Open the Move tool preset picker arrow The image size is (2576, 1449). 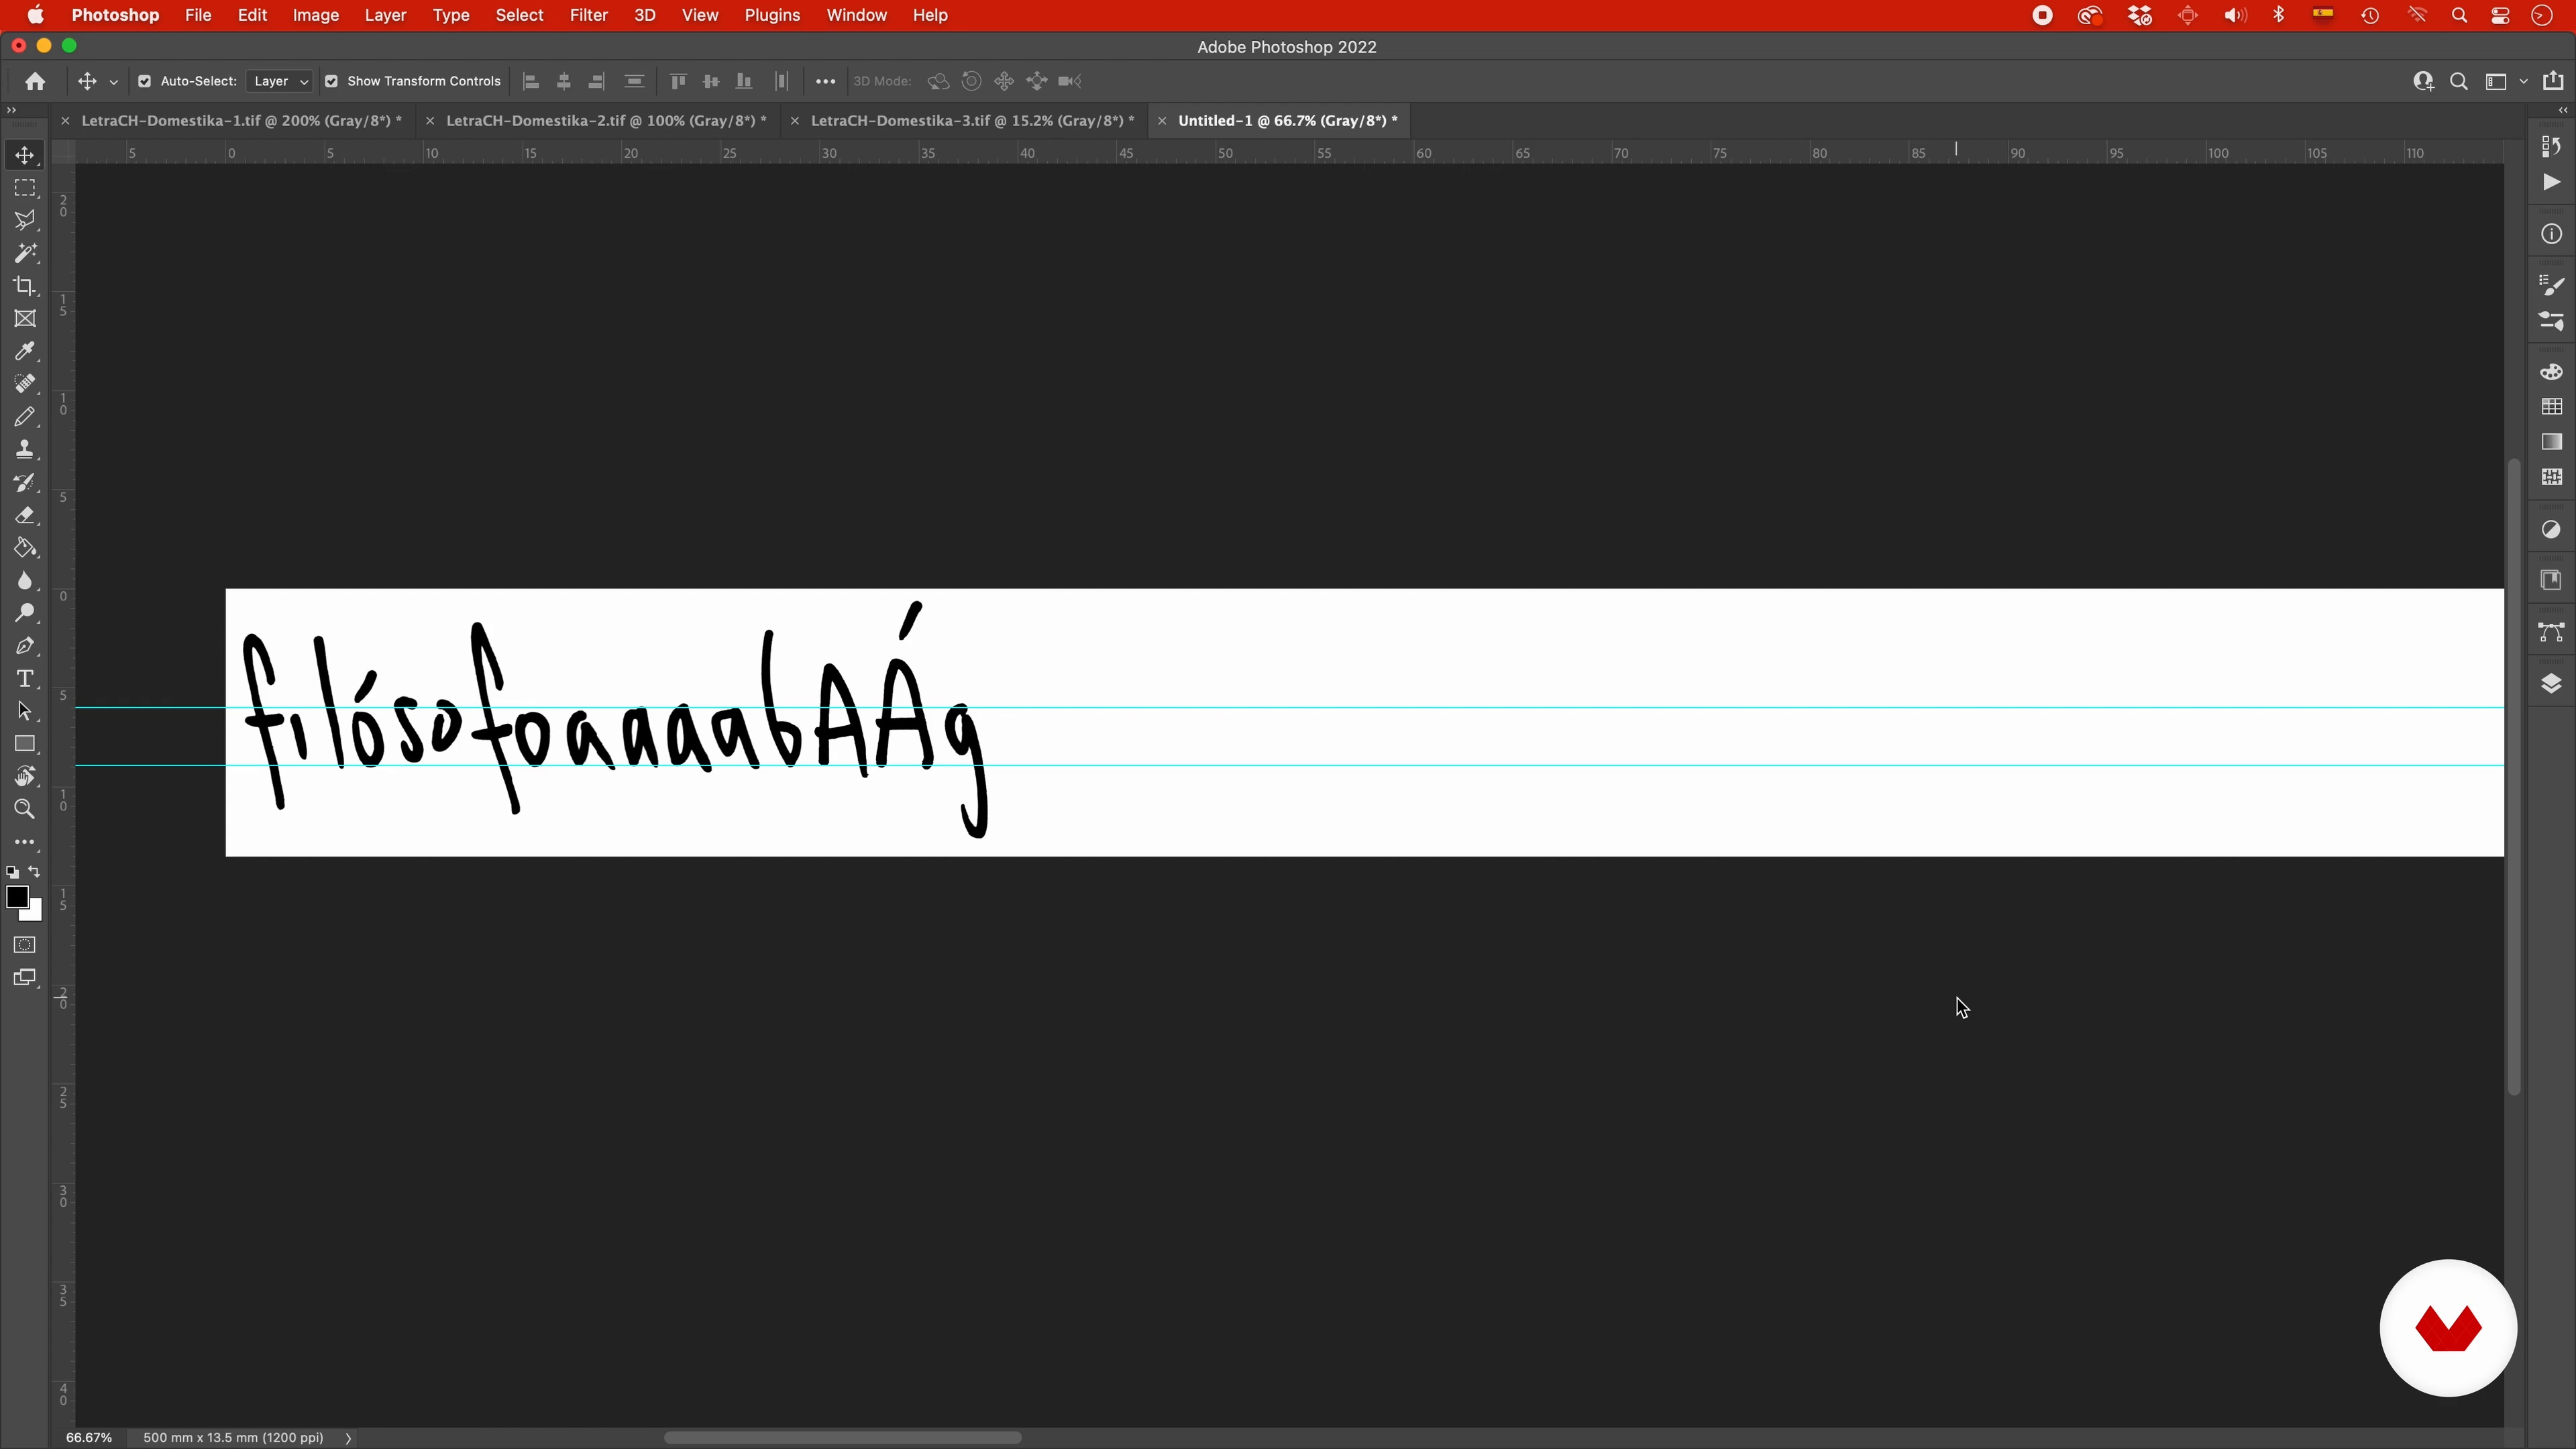113,82
